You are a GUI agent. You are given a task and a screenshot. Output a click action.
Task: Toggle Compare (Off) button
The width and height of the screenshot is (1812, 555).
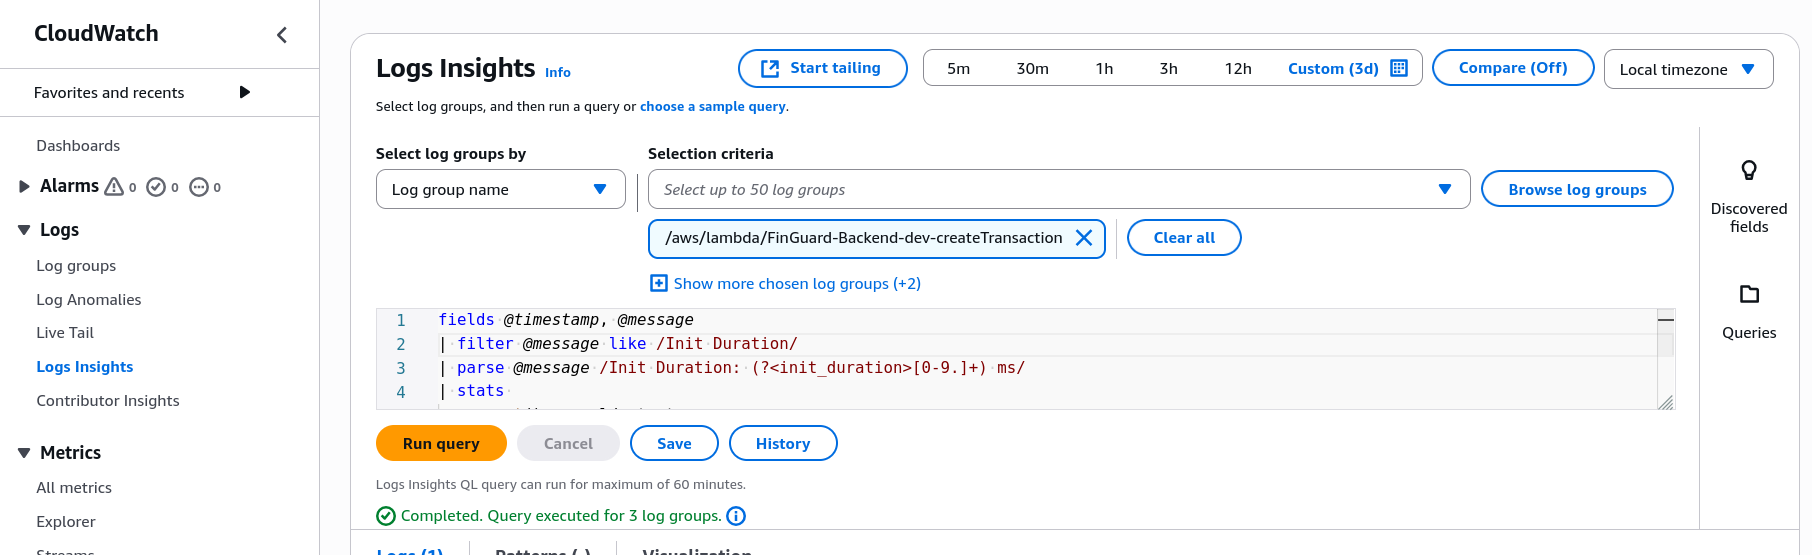1512,68
